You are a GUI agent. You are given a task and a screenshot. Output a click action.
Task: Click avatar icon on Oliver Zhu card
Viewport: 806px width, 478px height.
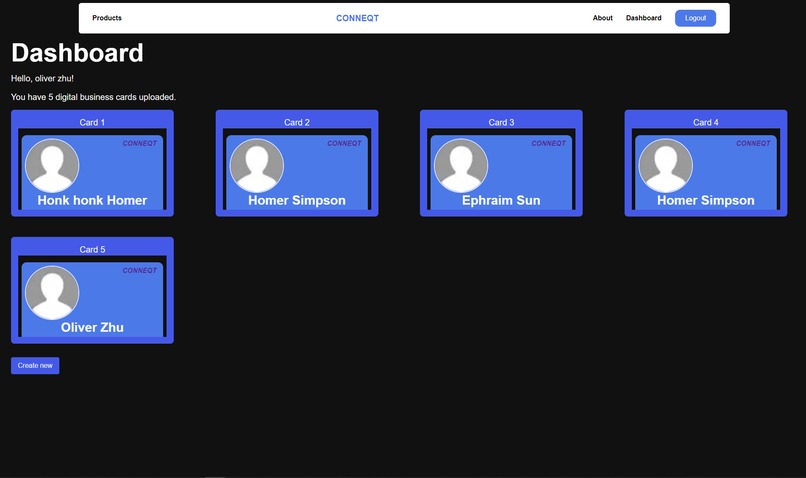52,292
